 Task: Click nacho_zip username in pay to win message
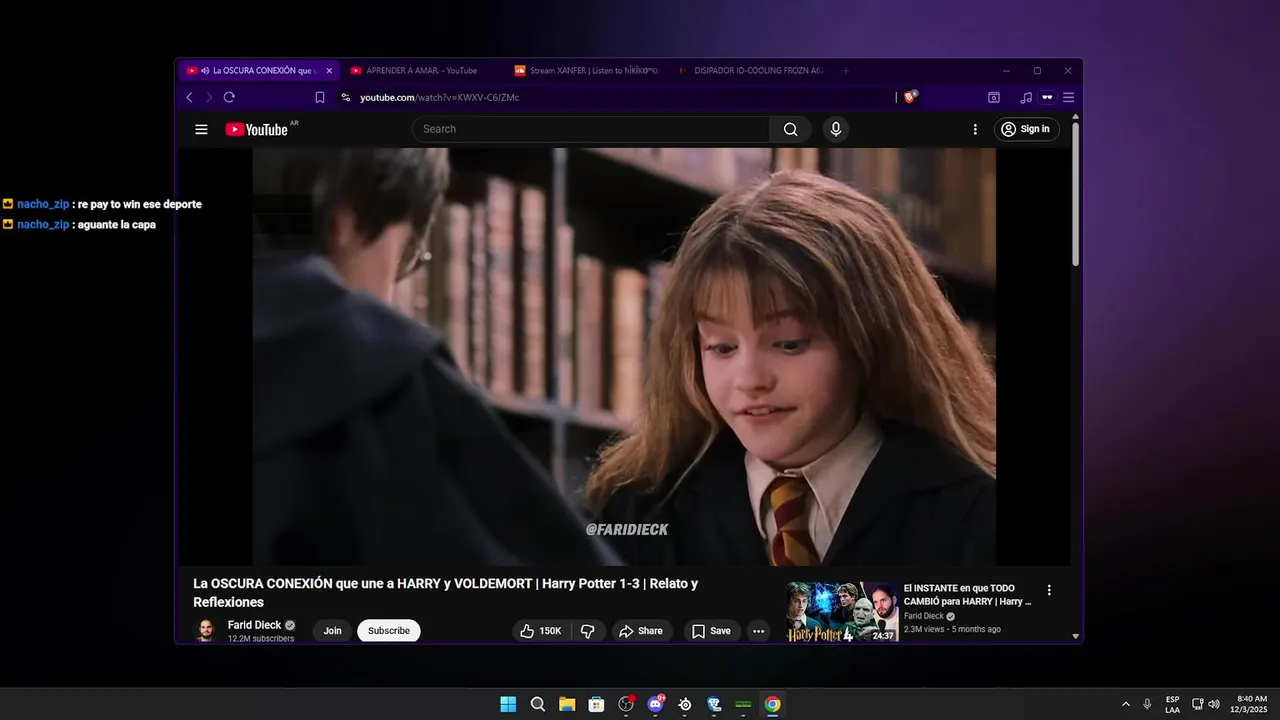(x=43, y=204)
